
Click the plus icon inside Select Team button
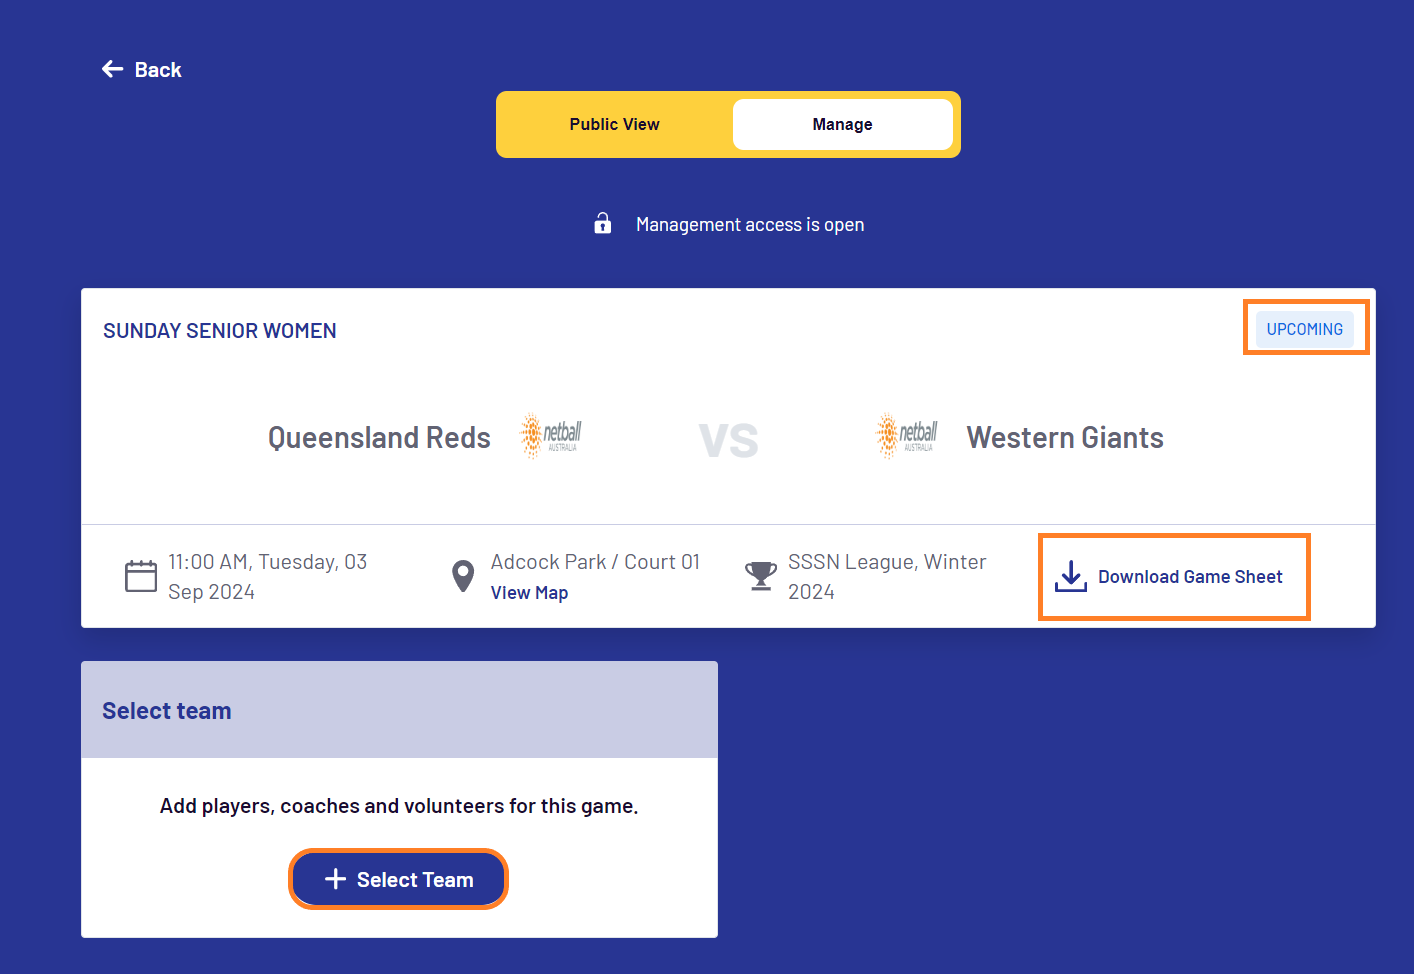click(335, 878)
